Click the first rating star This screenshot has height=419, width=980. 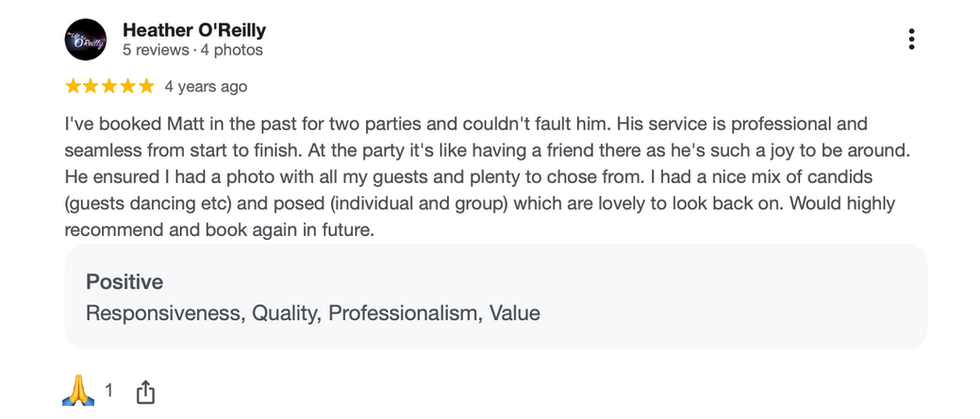coord(73,87)
